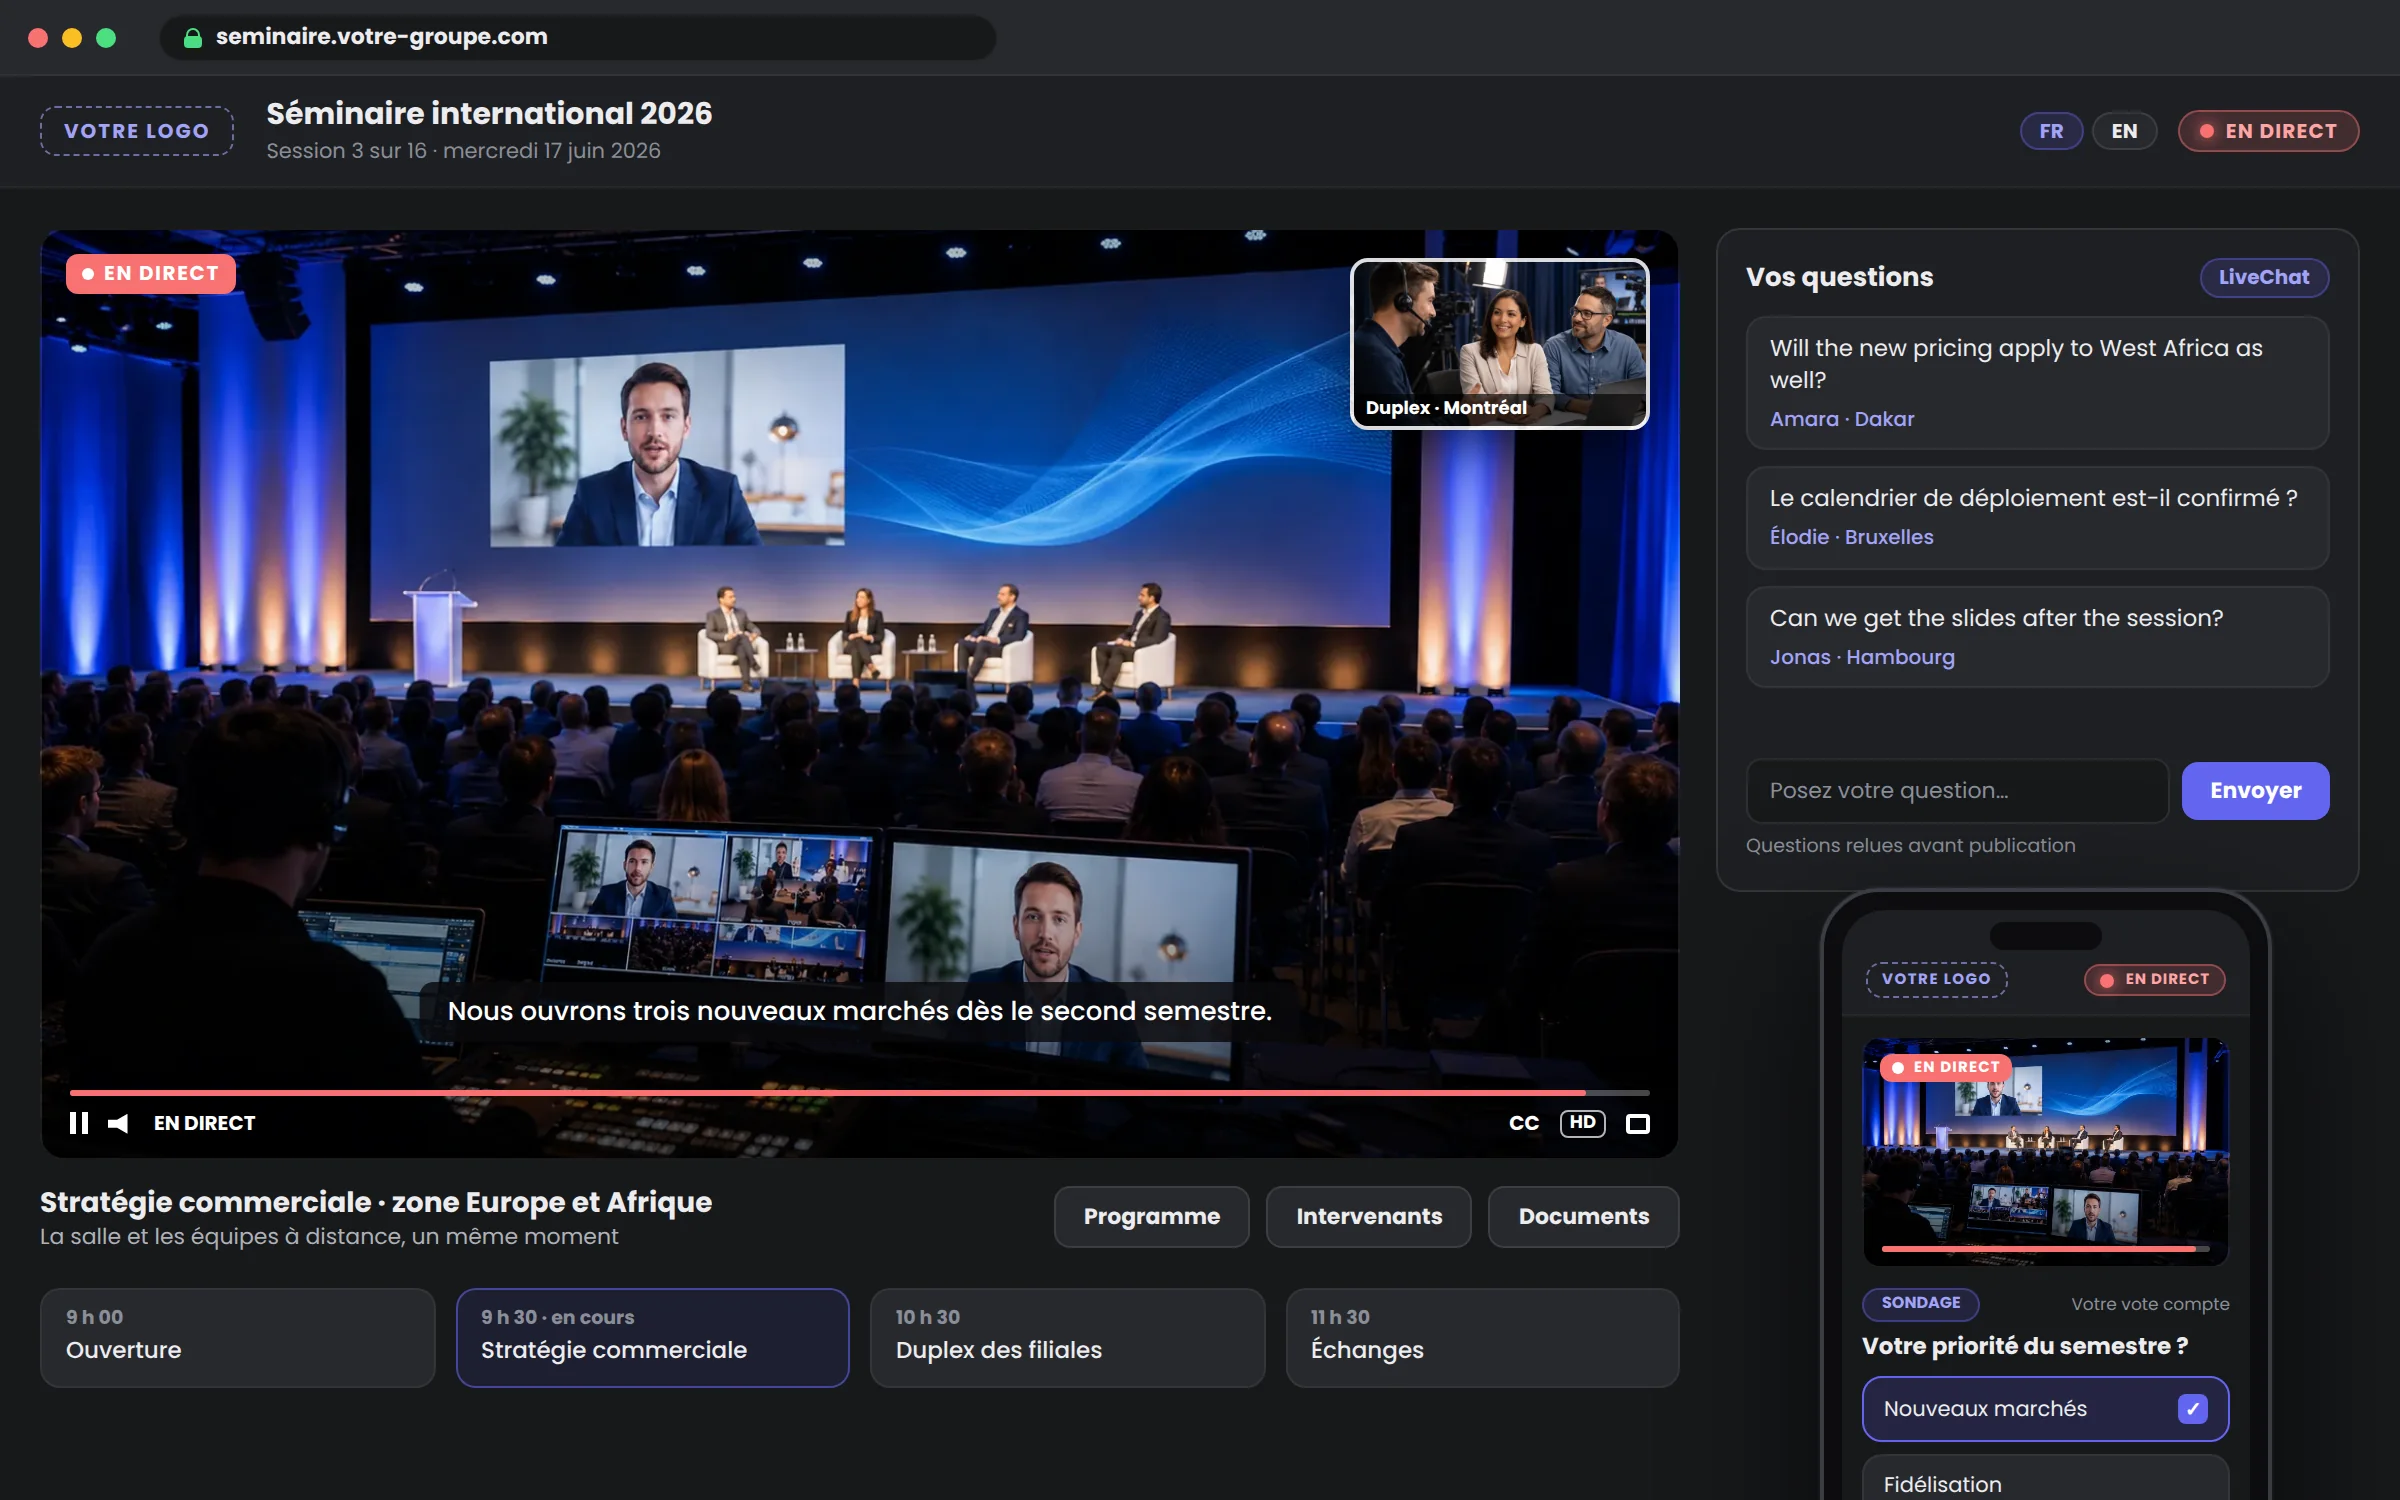Click the EN DIRECT badge in phone header
Screen dimensions: 2400x1500
[2154, 979]
